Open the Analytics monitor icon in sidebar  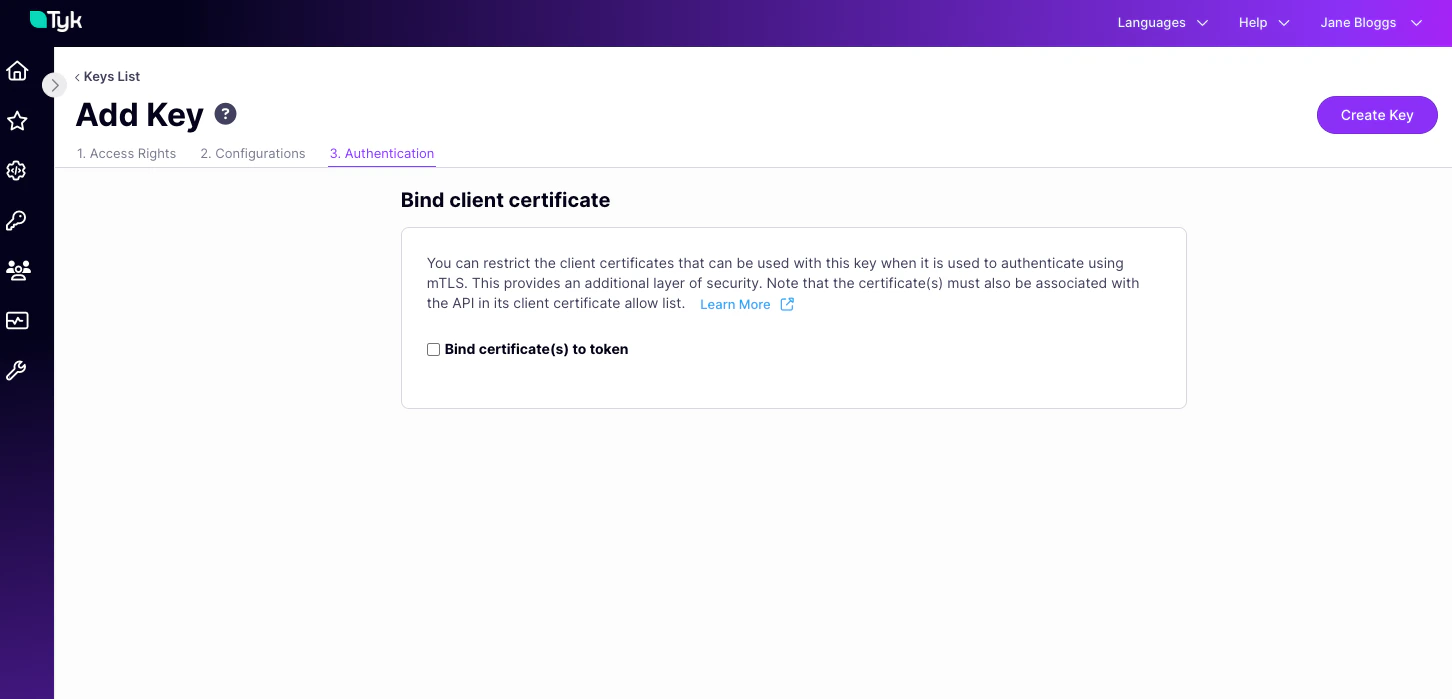[x=16, y=321]
